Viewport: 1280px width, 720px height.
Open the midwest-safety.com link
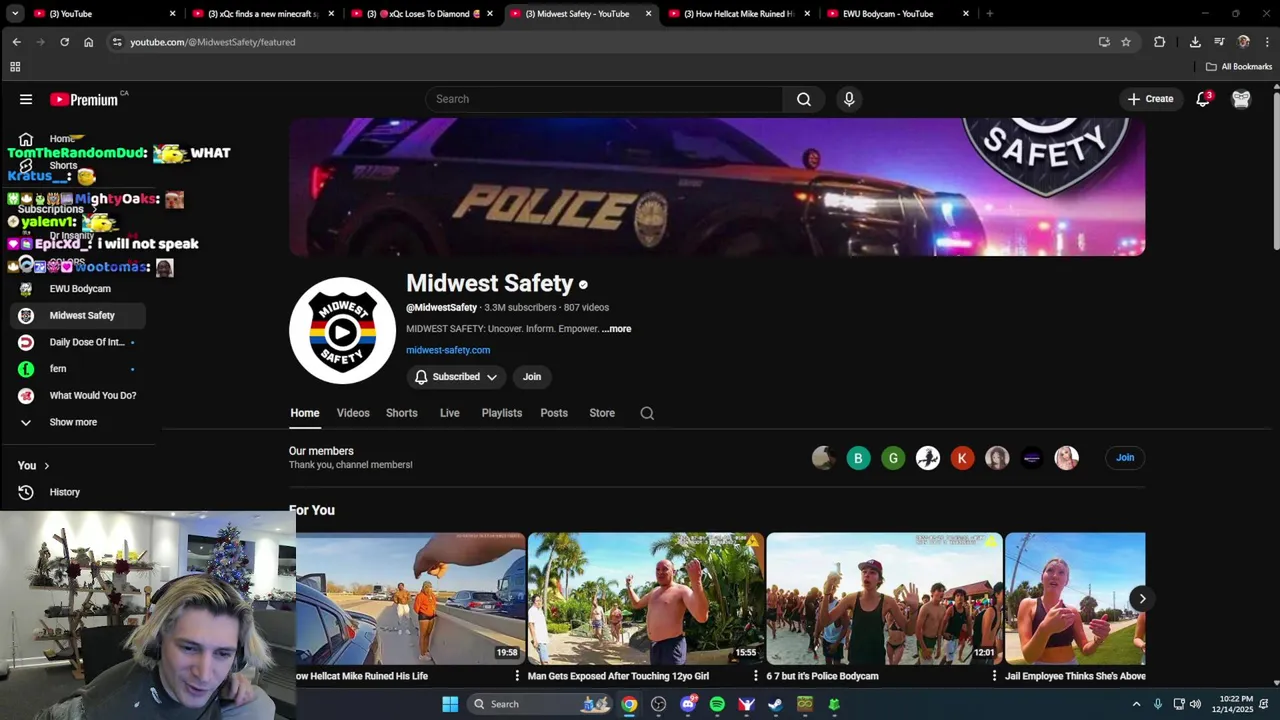click(x=448, y=350)
